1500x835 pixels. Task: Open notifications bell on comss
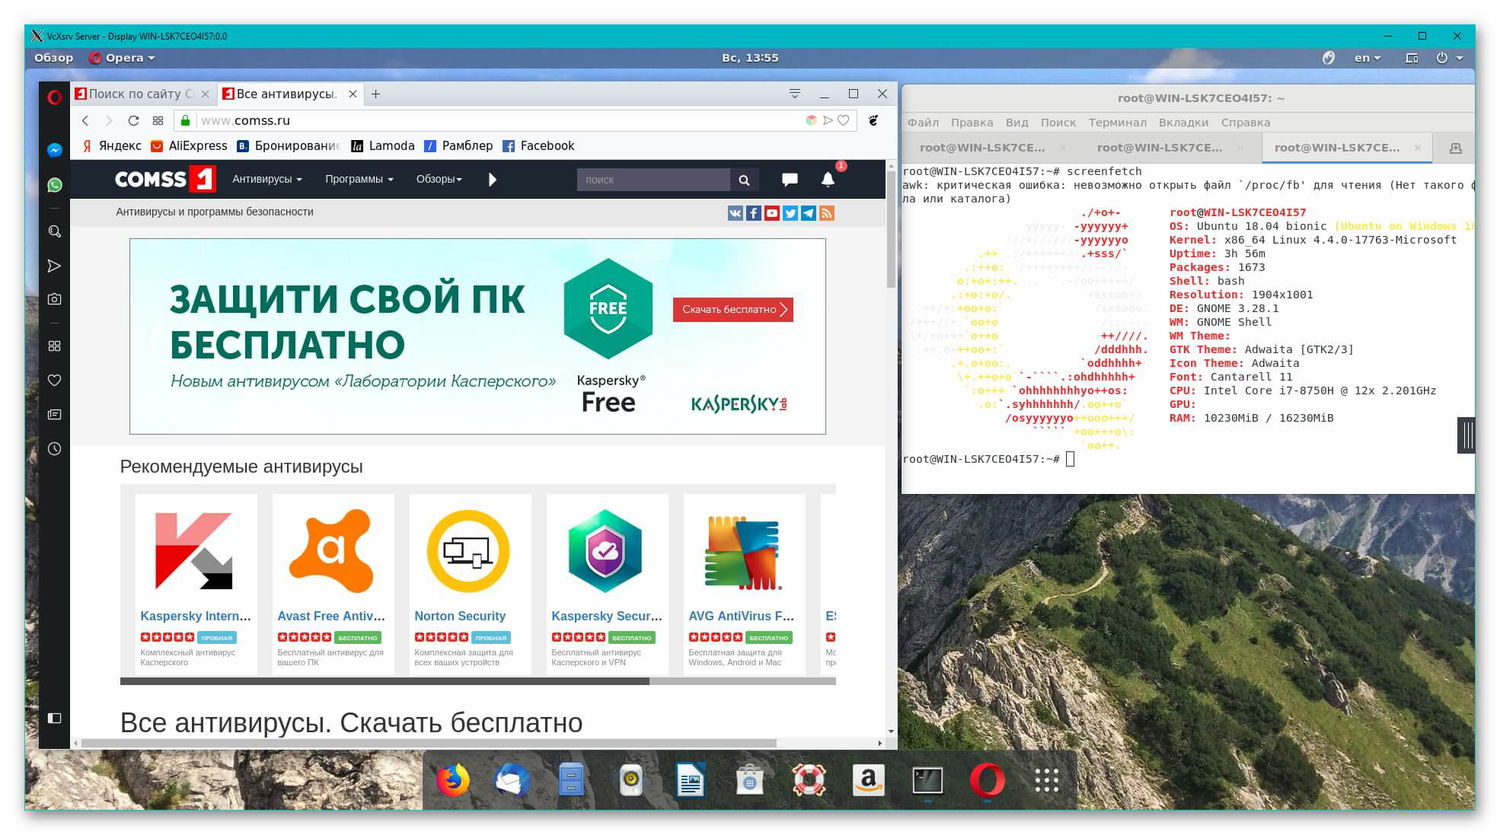tap(828, 179)
